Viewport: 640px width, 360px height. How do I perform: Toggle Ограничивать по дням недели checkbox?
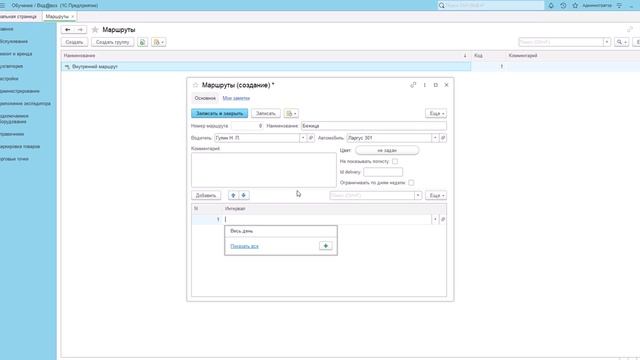click(x=411, y=182)
